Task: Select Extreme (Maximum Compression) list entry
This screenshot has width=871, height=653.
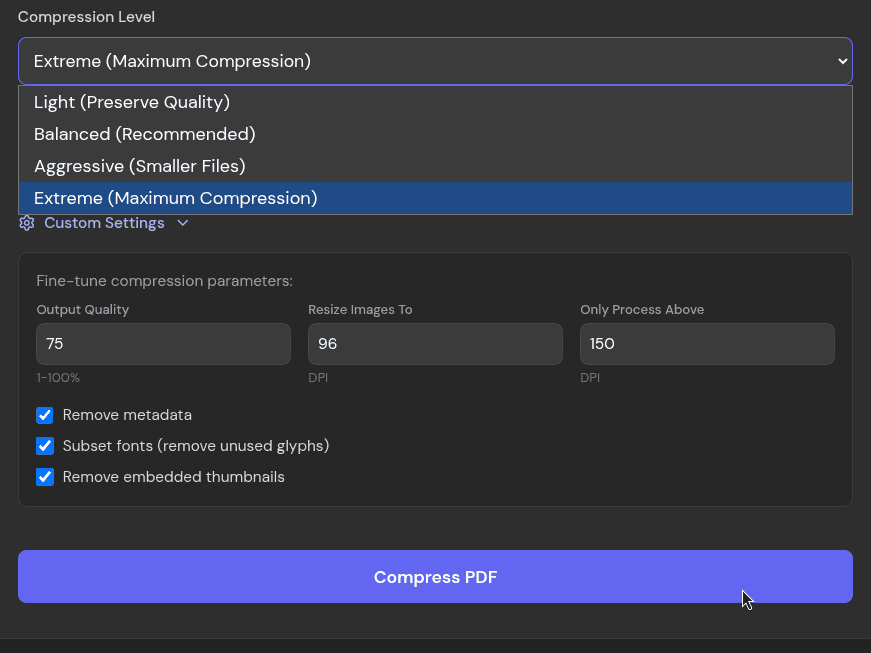Action: [x=435, y=198]
